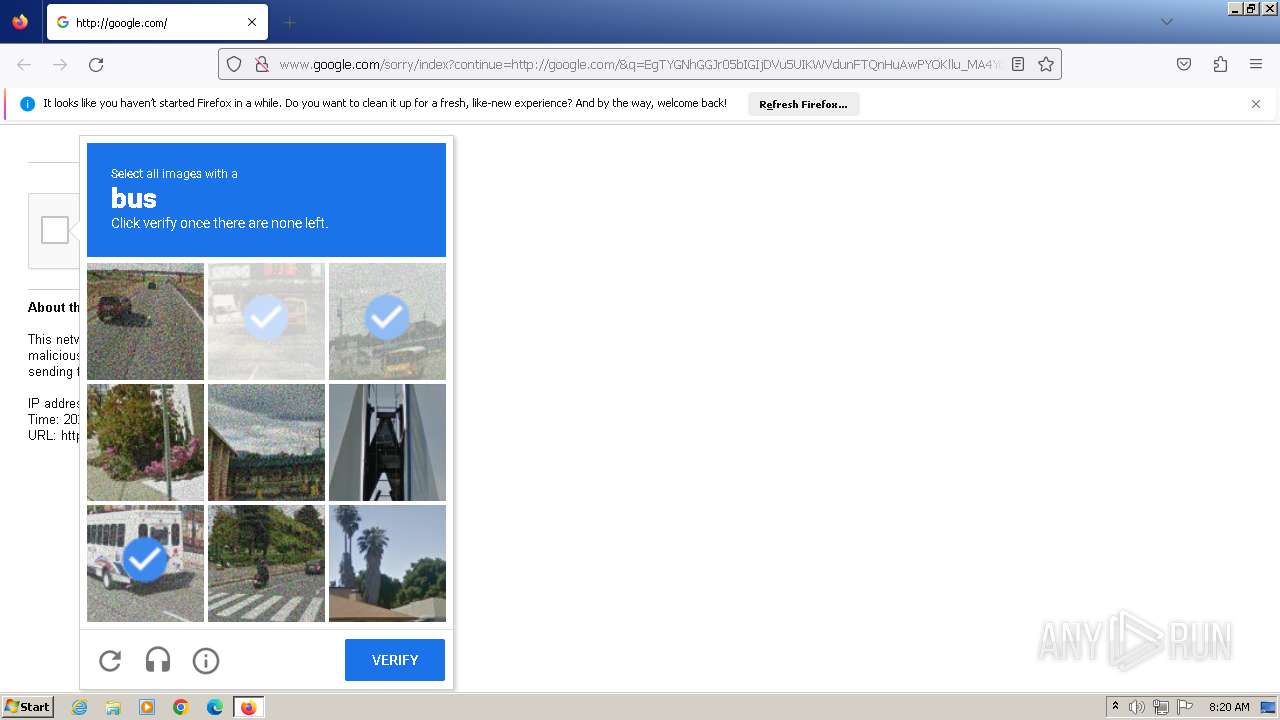This screenshot has height=720, width=1280.
Task: Open tracking protection shield icon
Action: pyautogui.click(x=234, y=64)
